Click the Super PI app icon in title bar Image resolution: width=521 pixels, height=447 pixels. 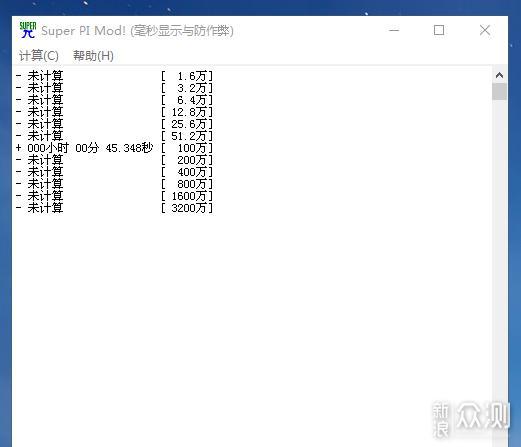(28, 30)
